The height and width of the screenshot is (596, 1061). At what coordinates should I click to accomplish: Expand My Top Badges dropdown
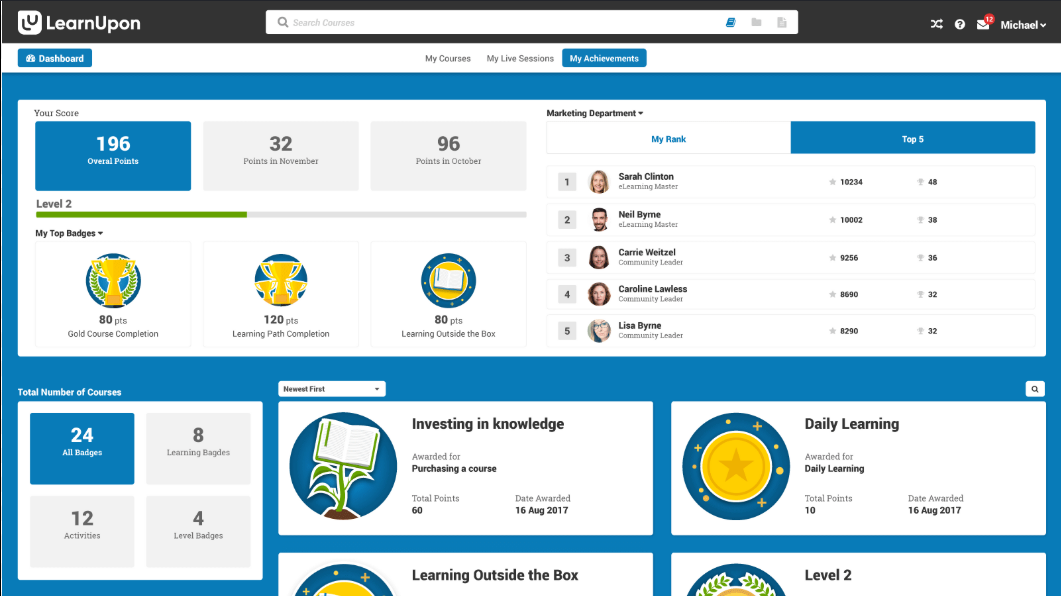coord(69,233)
